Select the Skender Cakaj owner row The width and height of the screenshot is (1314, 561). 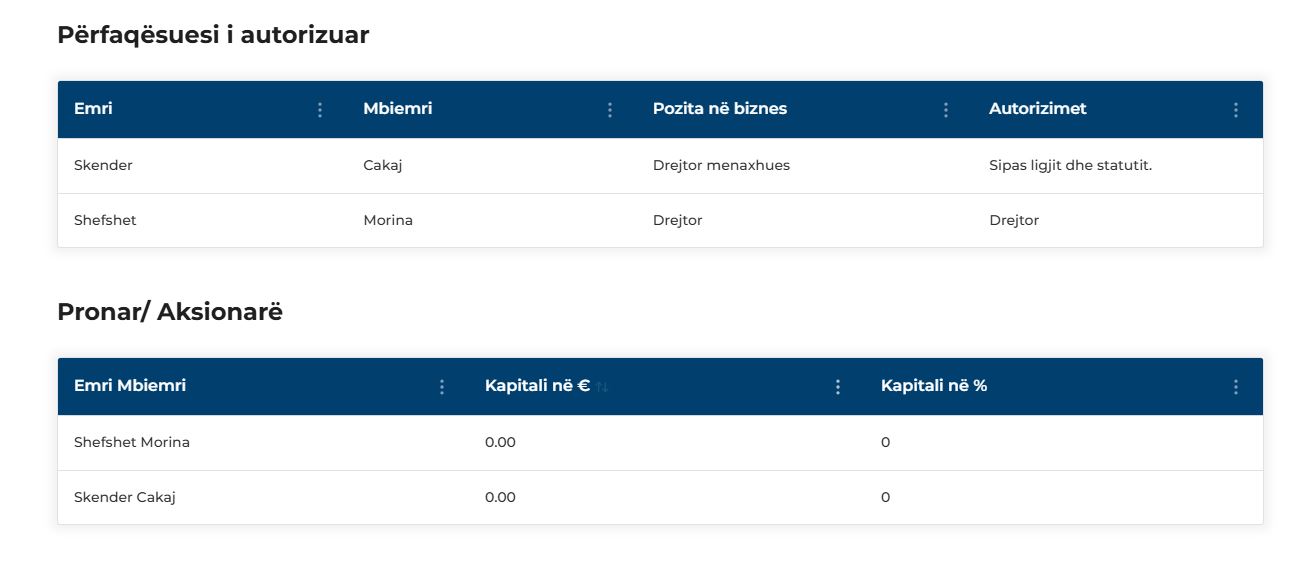(x=660, y=497)
